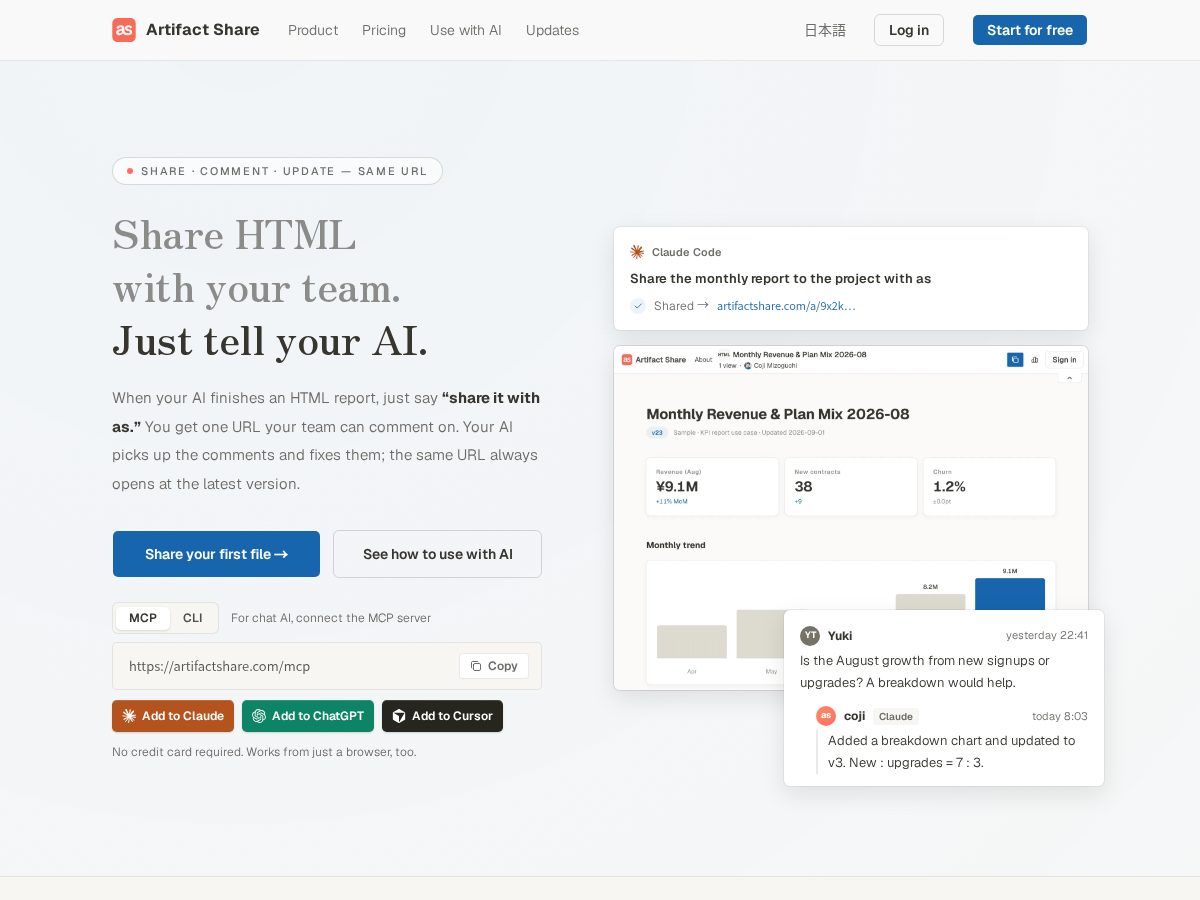Click the Shared checkmark icon

[x=638, y=306]
